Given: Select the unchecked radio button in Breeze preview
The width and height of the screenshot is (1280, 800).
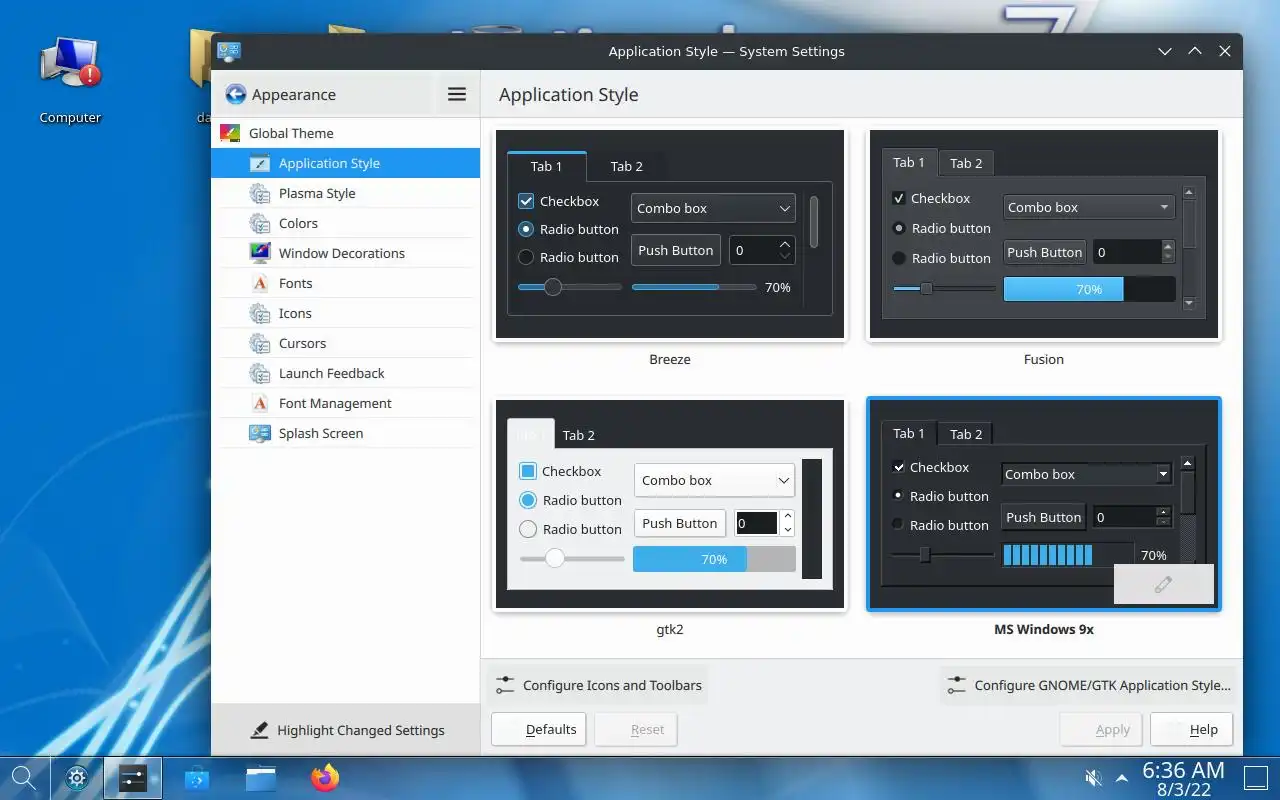Looking at the screenshot, I should [x=526, y=257].
